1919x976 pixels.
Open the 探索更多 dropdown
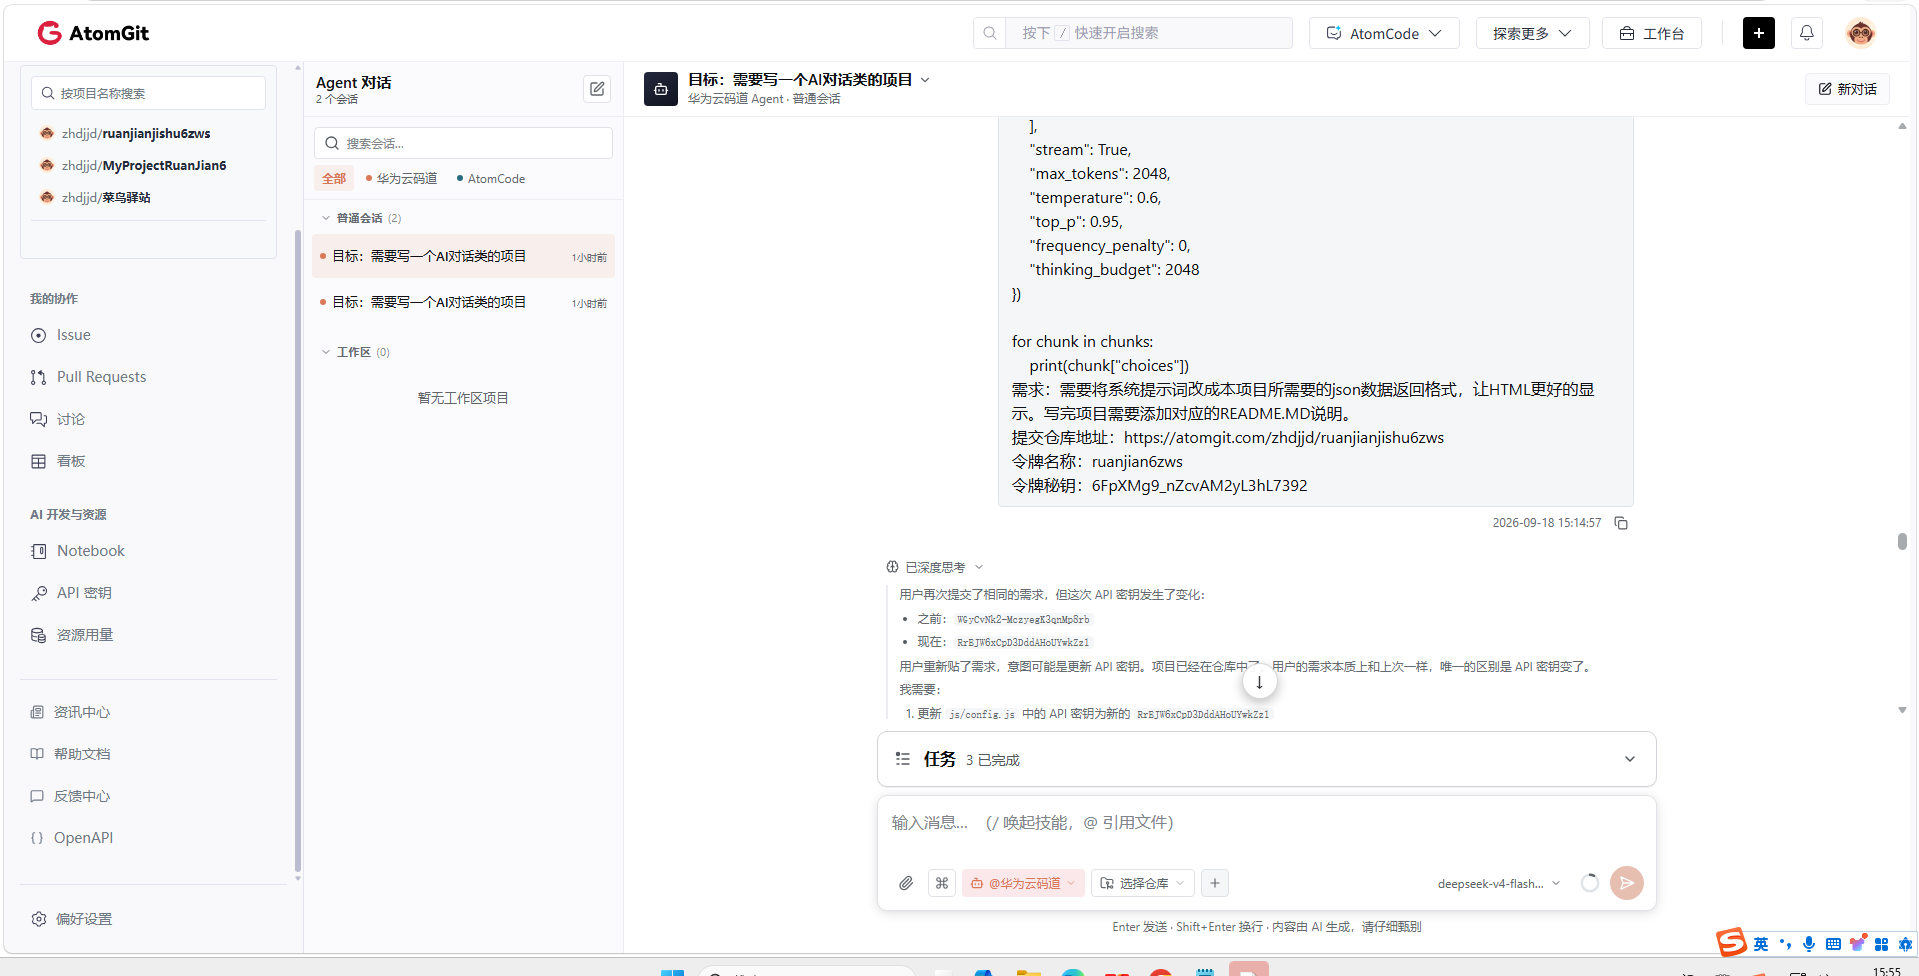point(1532,33)
